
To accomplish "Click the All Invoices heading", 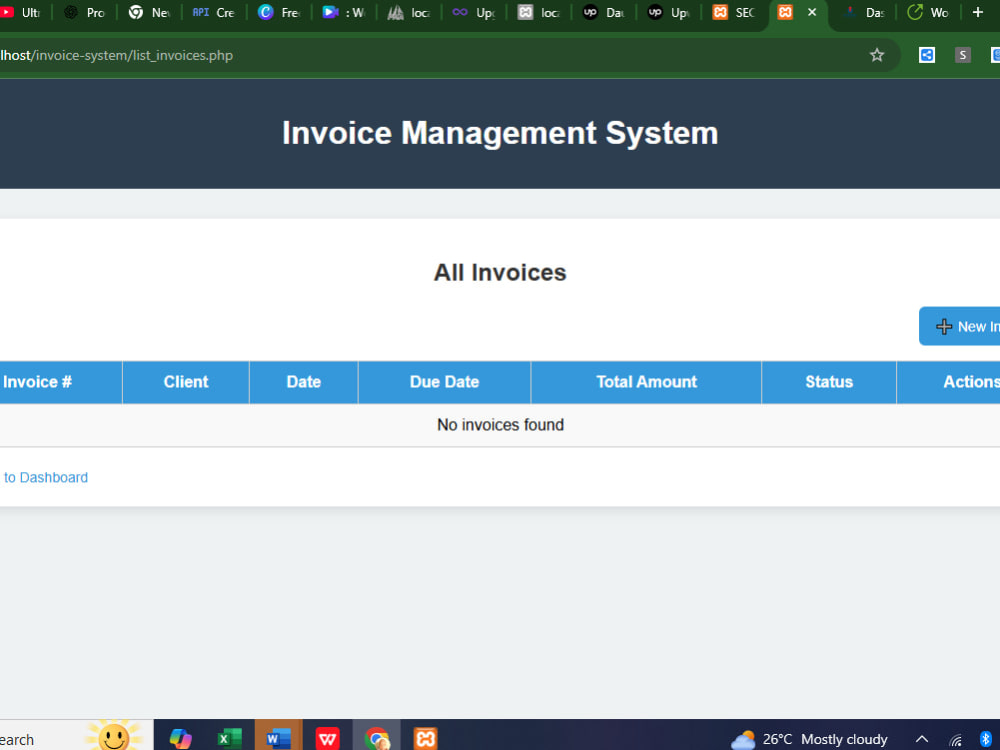I will coord(500,272).
